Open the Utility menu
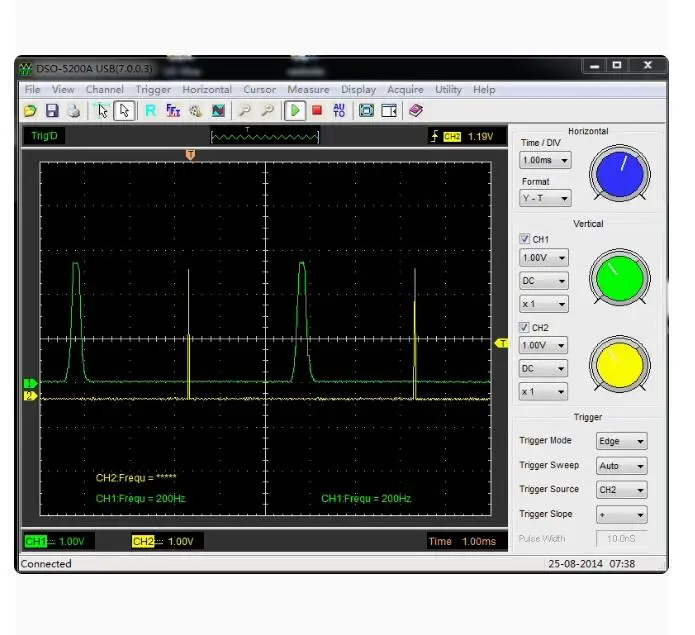Screen dimensions: 695x635 [x=448, y=90]
